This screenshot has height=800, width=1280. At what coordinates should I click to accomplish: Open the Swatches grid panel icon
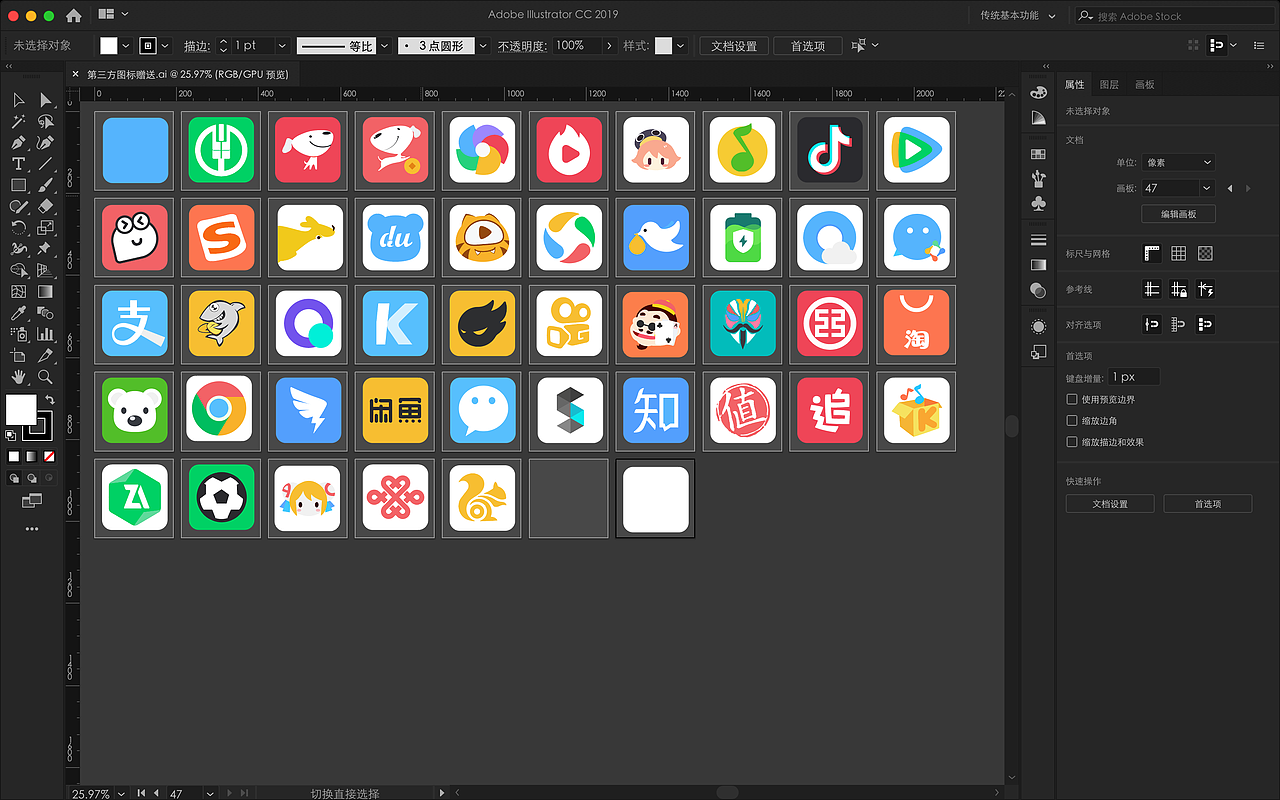pyautogui.click(x=1038, y=154)
